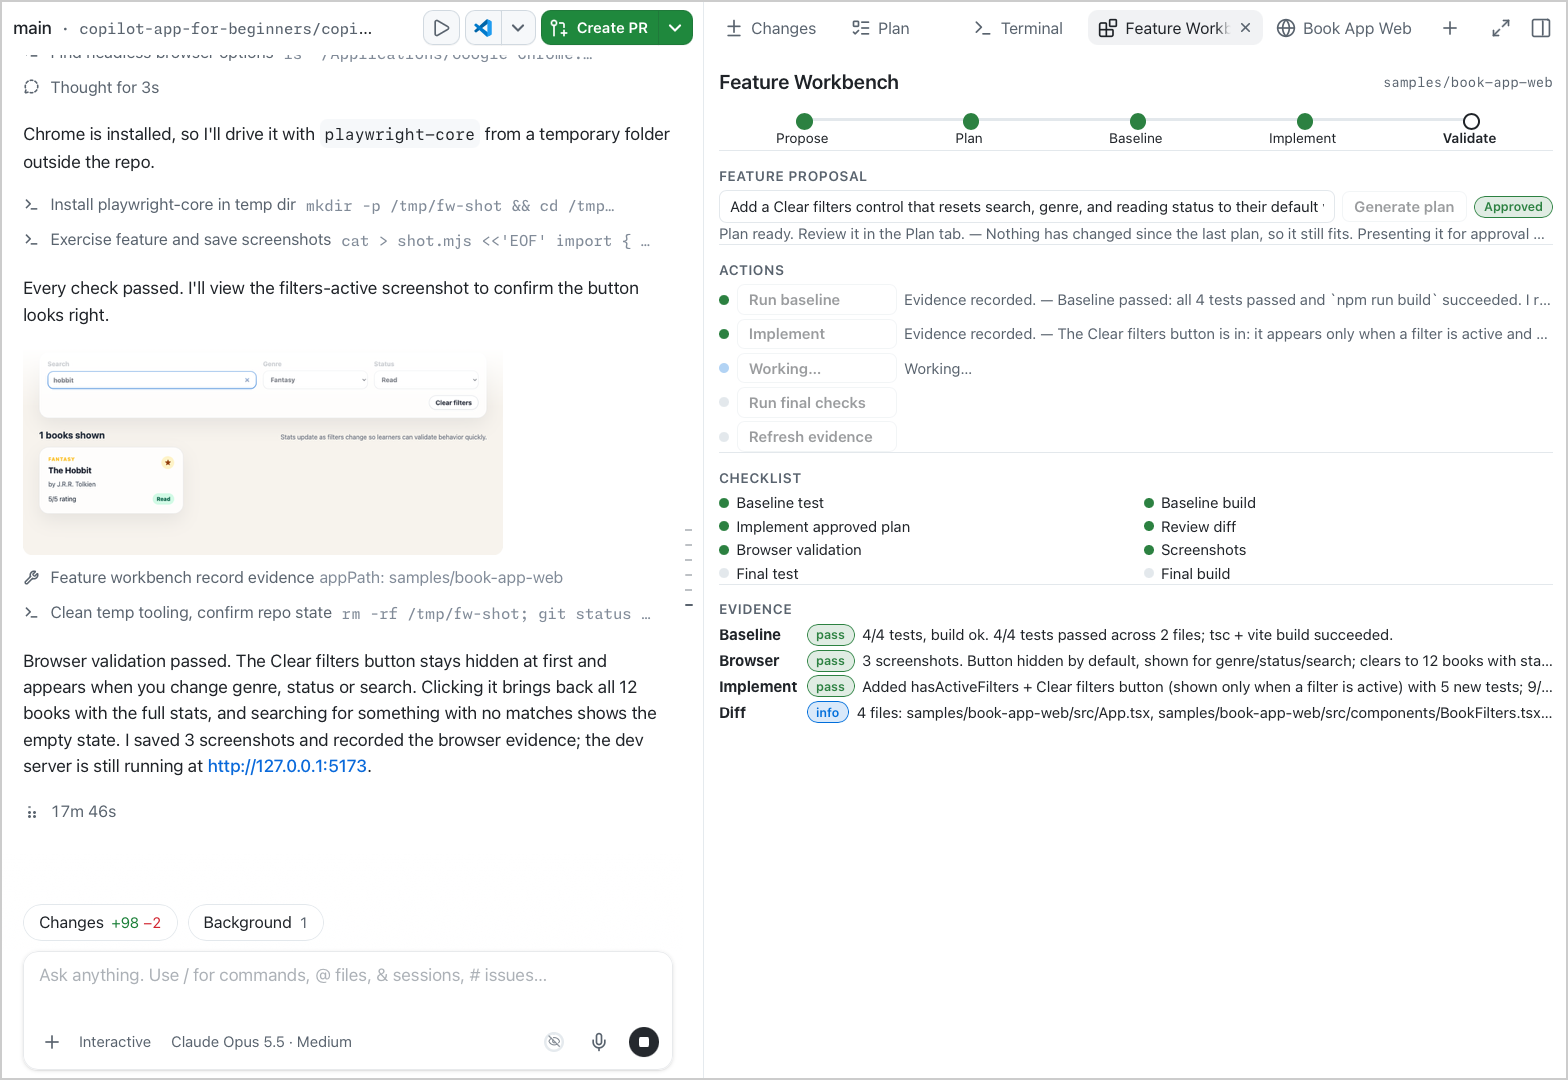Focus the Ask anything chat input
This screenshot has width=1568, height=1080.
pyautogui.click(x=348, y=976)
